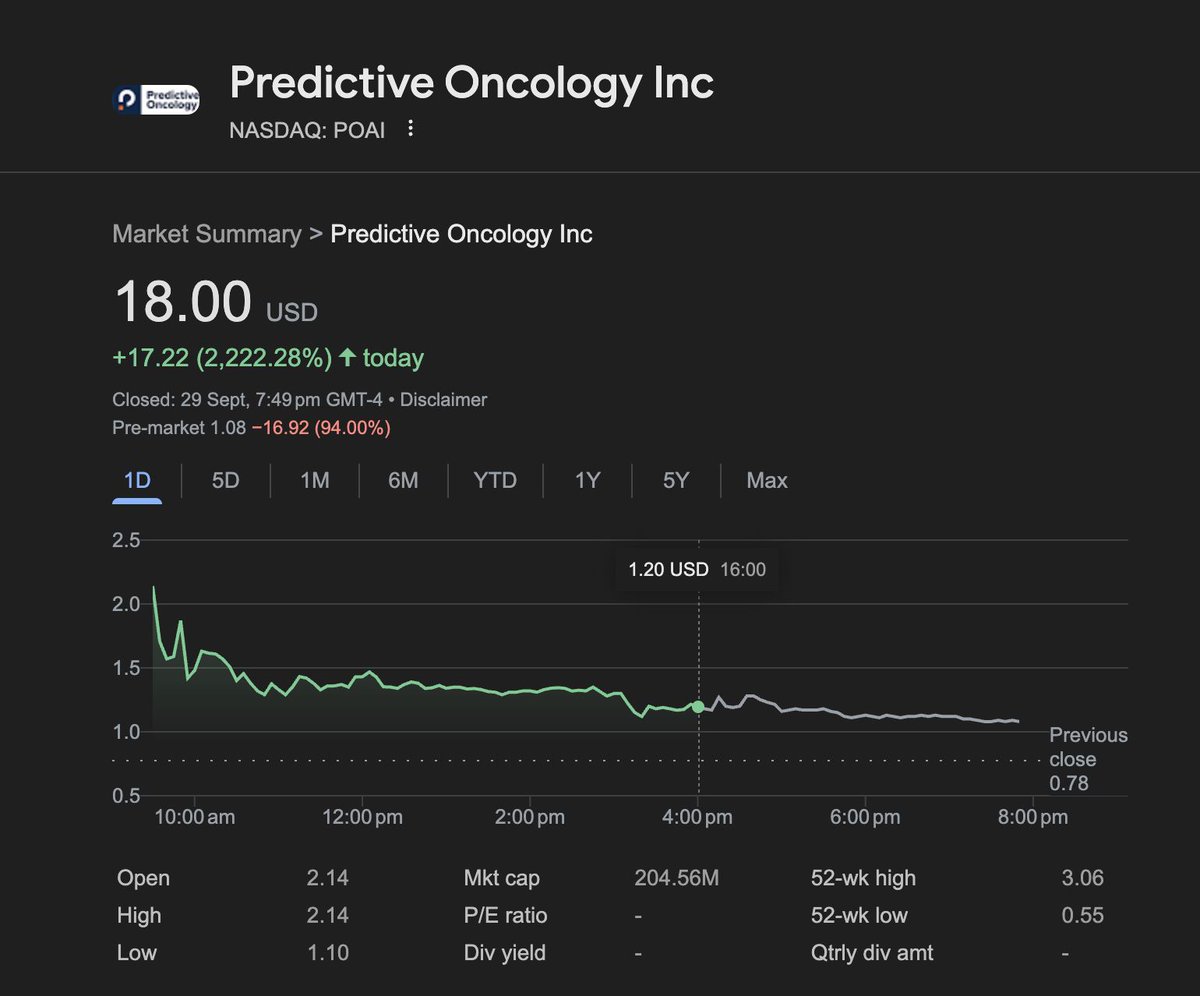Click the 18.00 price value
1200x996 pixels.
(183, 302)
